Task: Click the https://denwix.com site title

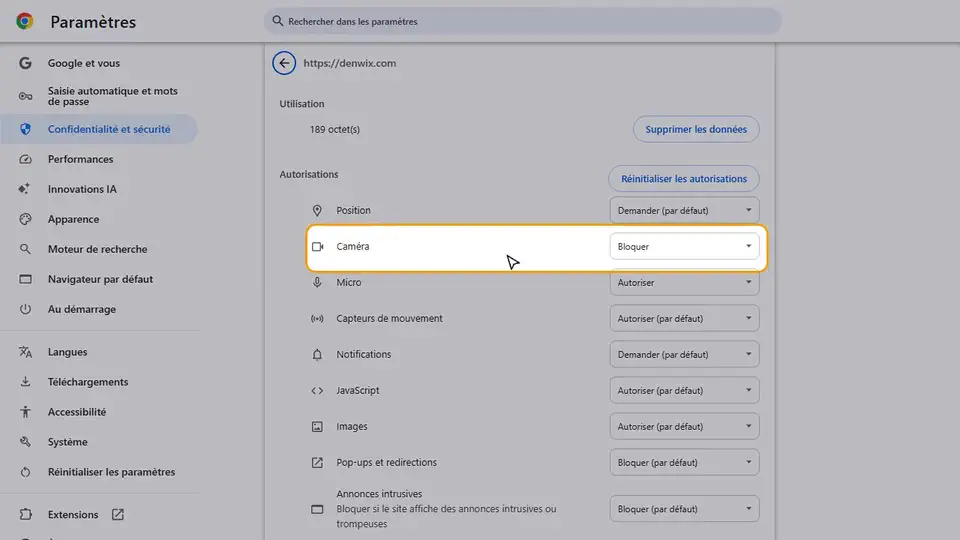Action: click(350, 63)
